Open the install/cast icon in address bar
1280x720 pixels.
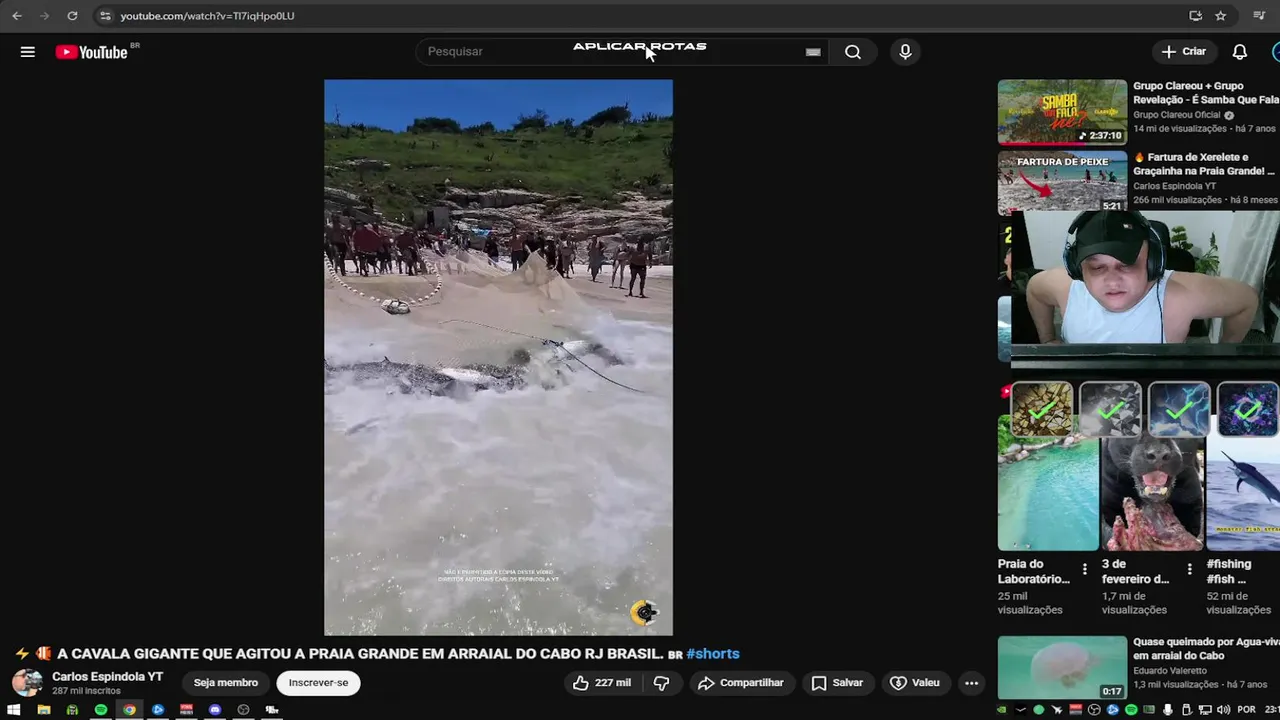tap(1195, 16)
